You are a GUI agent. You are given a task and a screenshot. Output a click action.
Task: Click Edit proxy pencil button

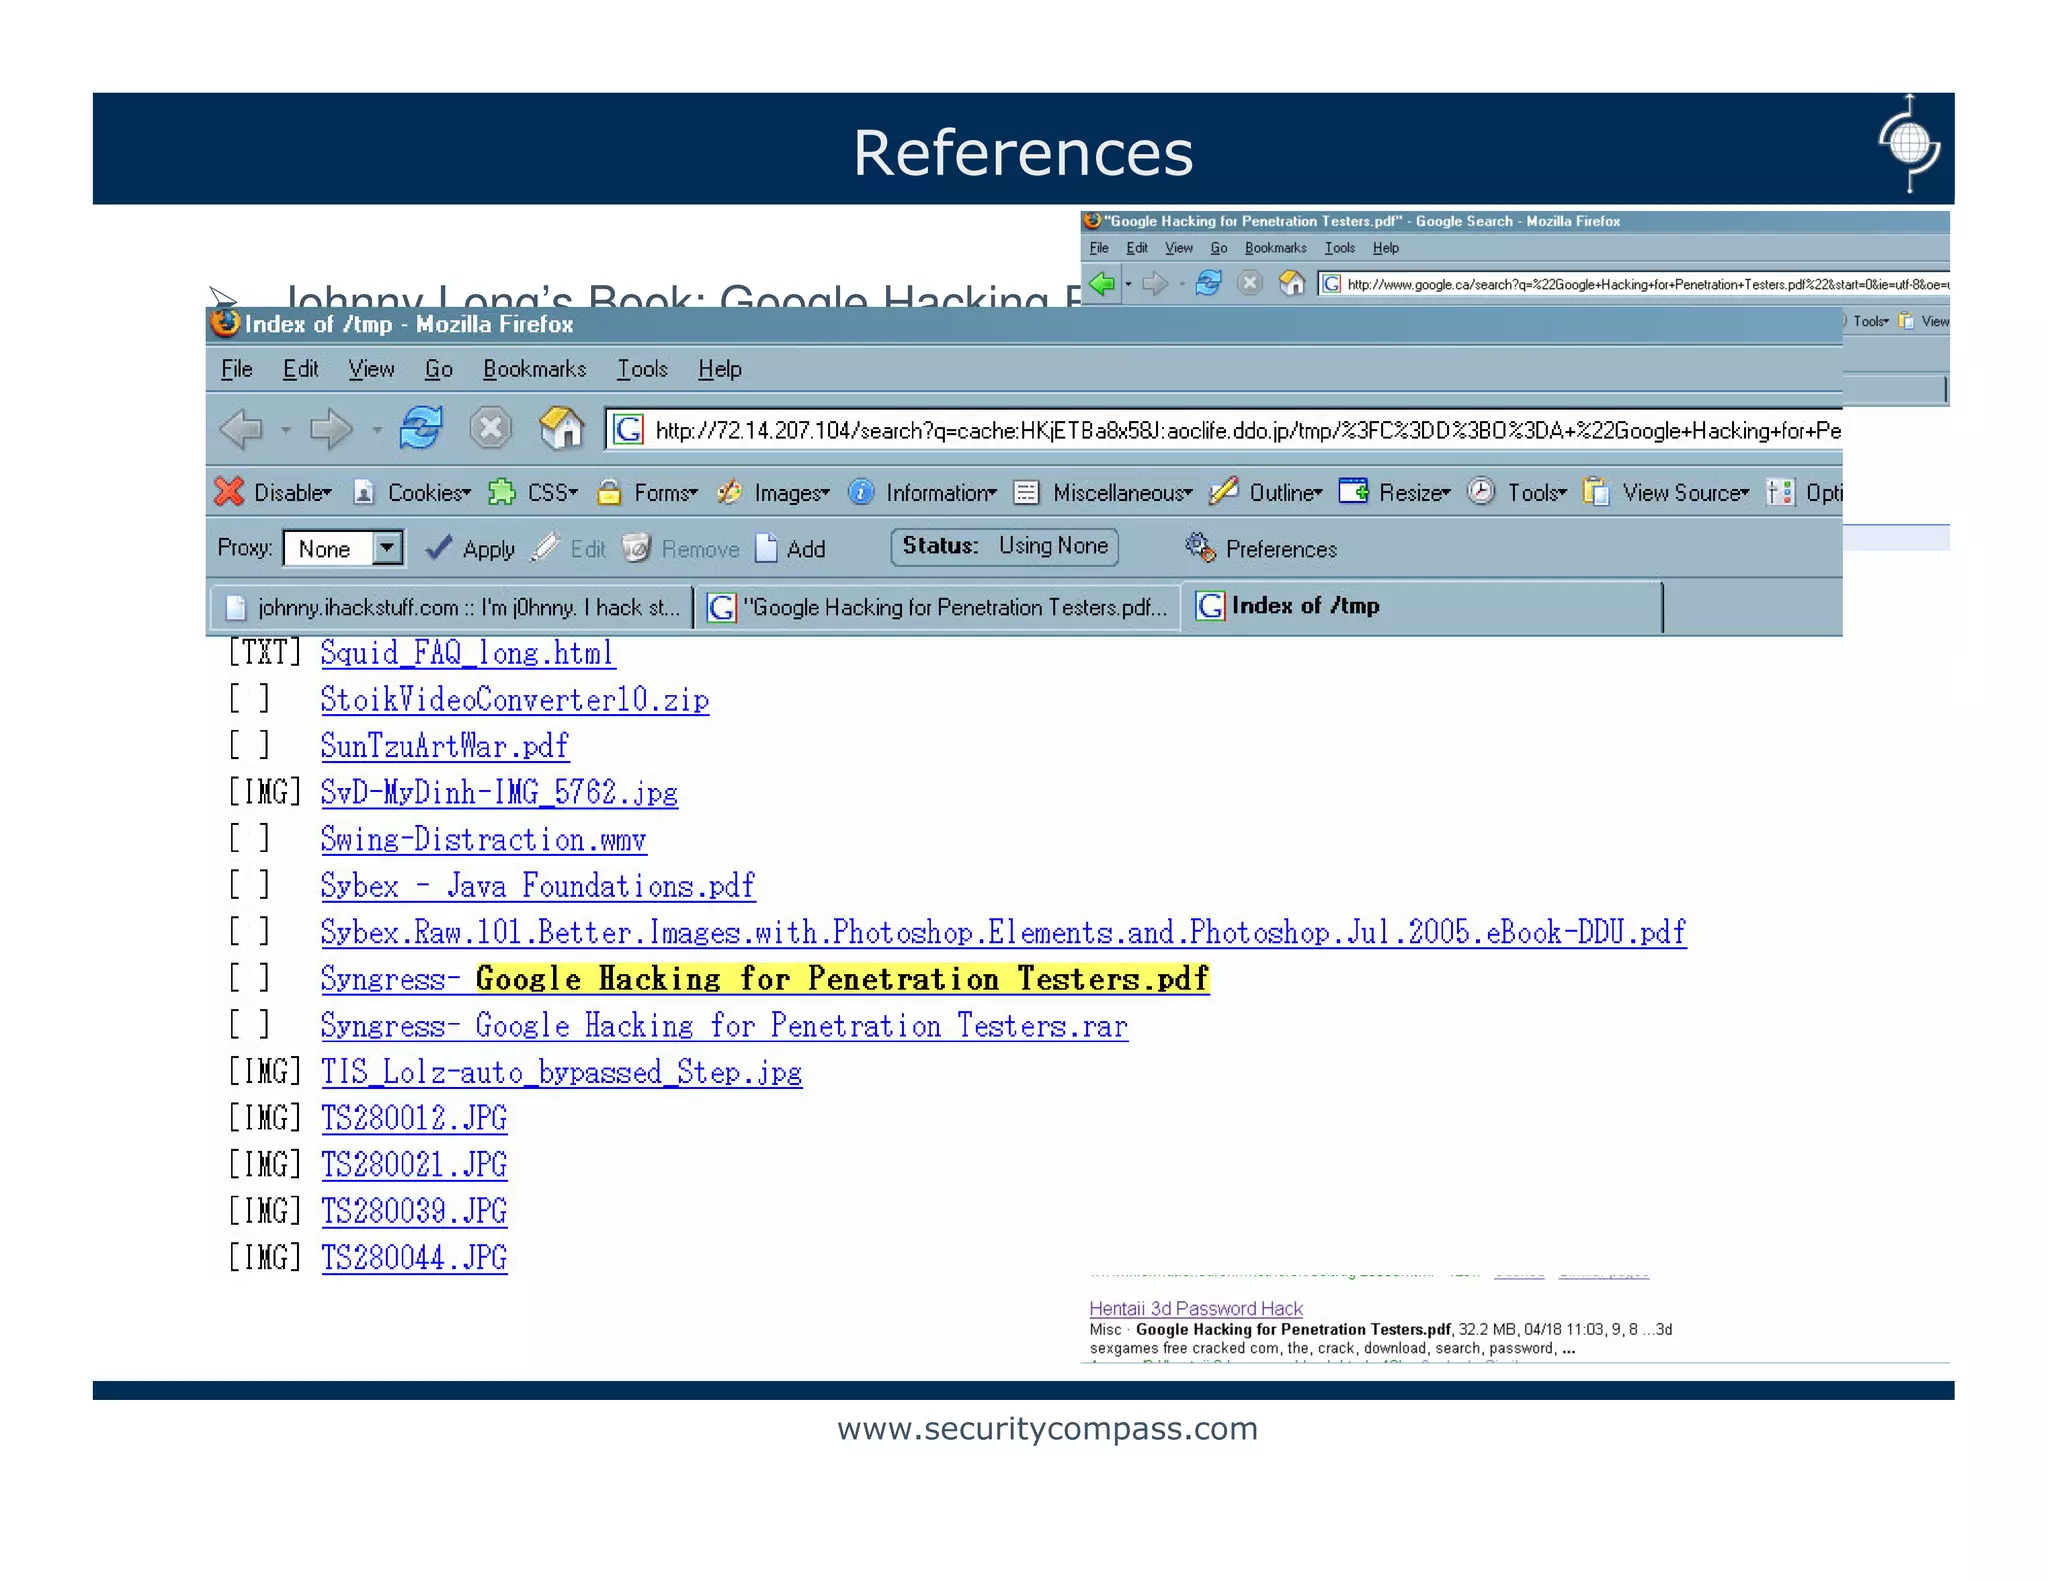pyautogui.click(x=569, y=548)
